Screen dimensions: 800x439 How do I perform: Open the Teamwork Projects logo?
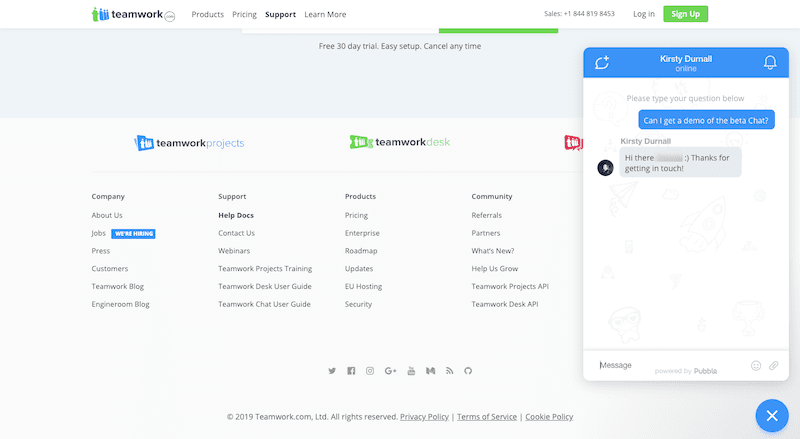[x=189, y=143]
